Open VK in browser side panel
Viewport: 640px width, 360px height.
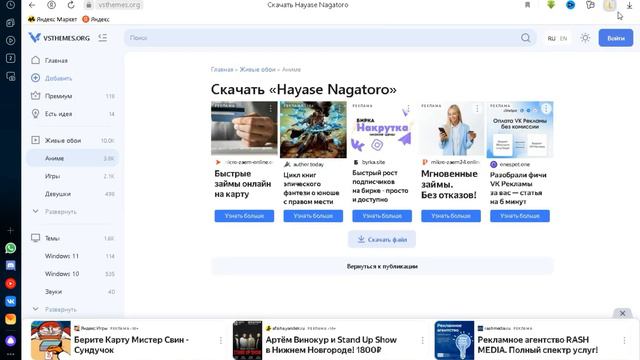[x=11, y=301]
